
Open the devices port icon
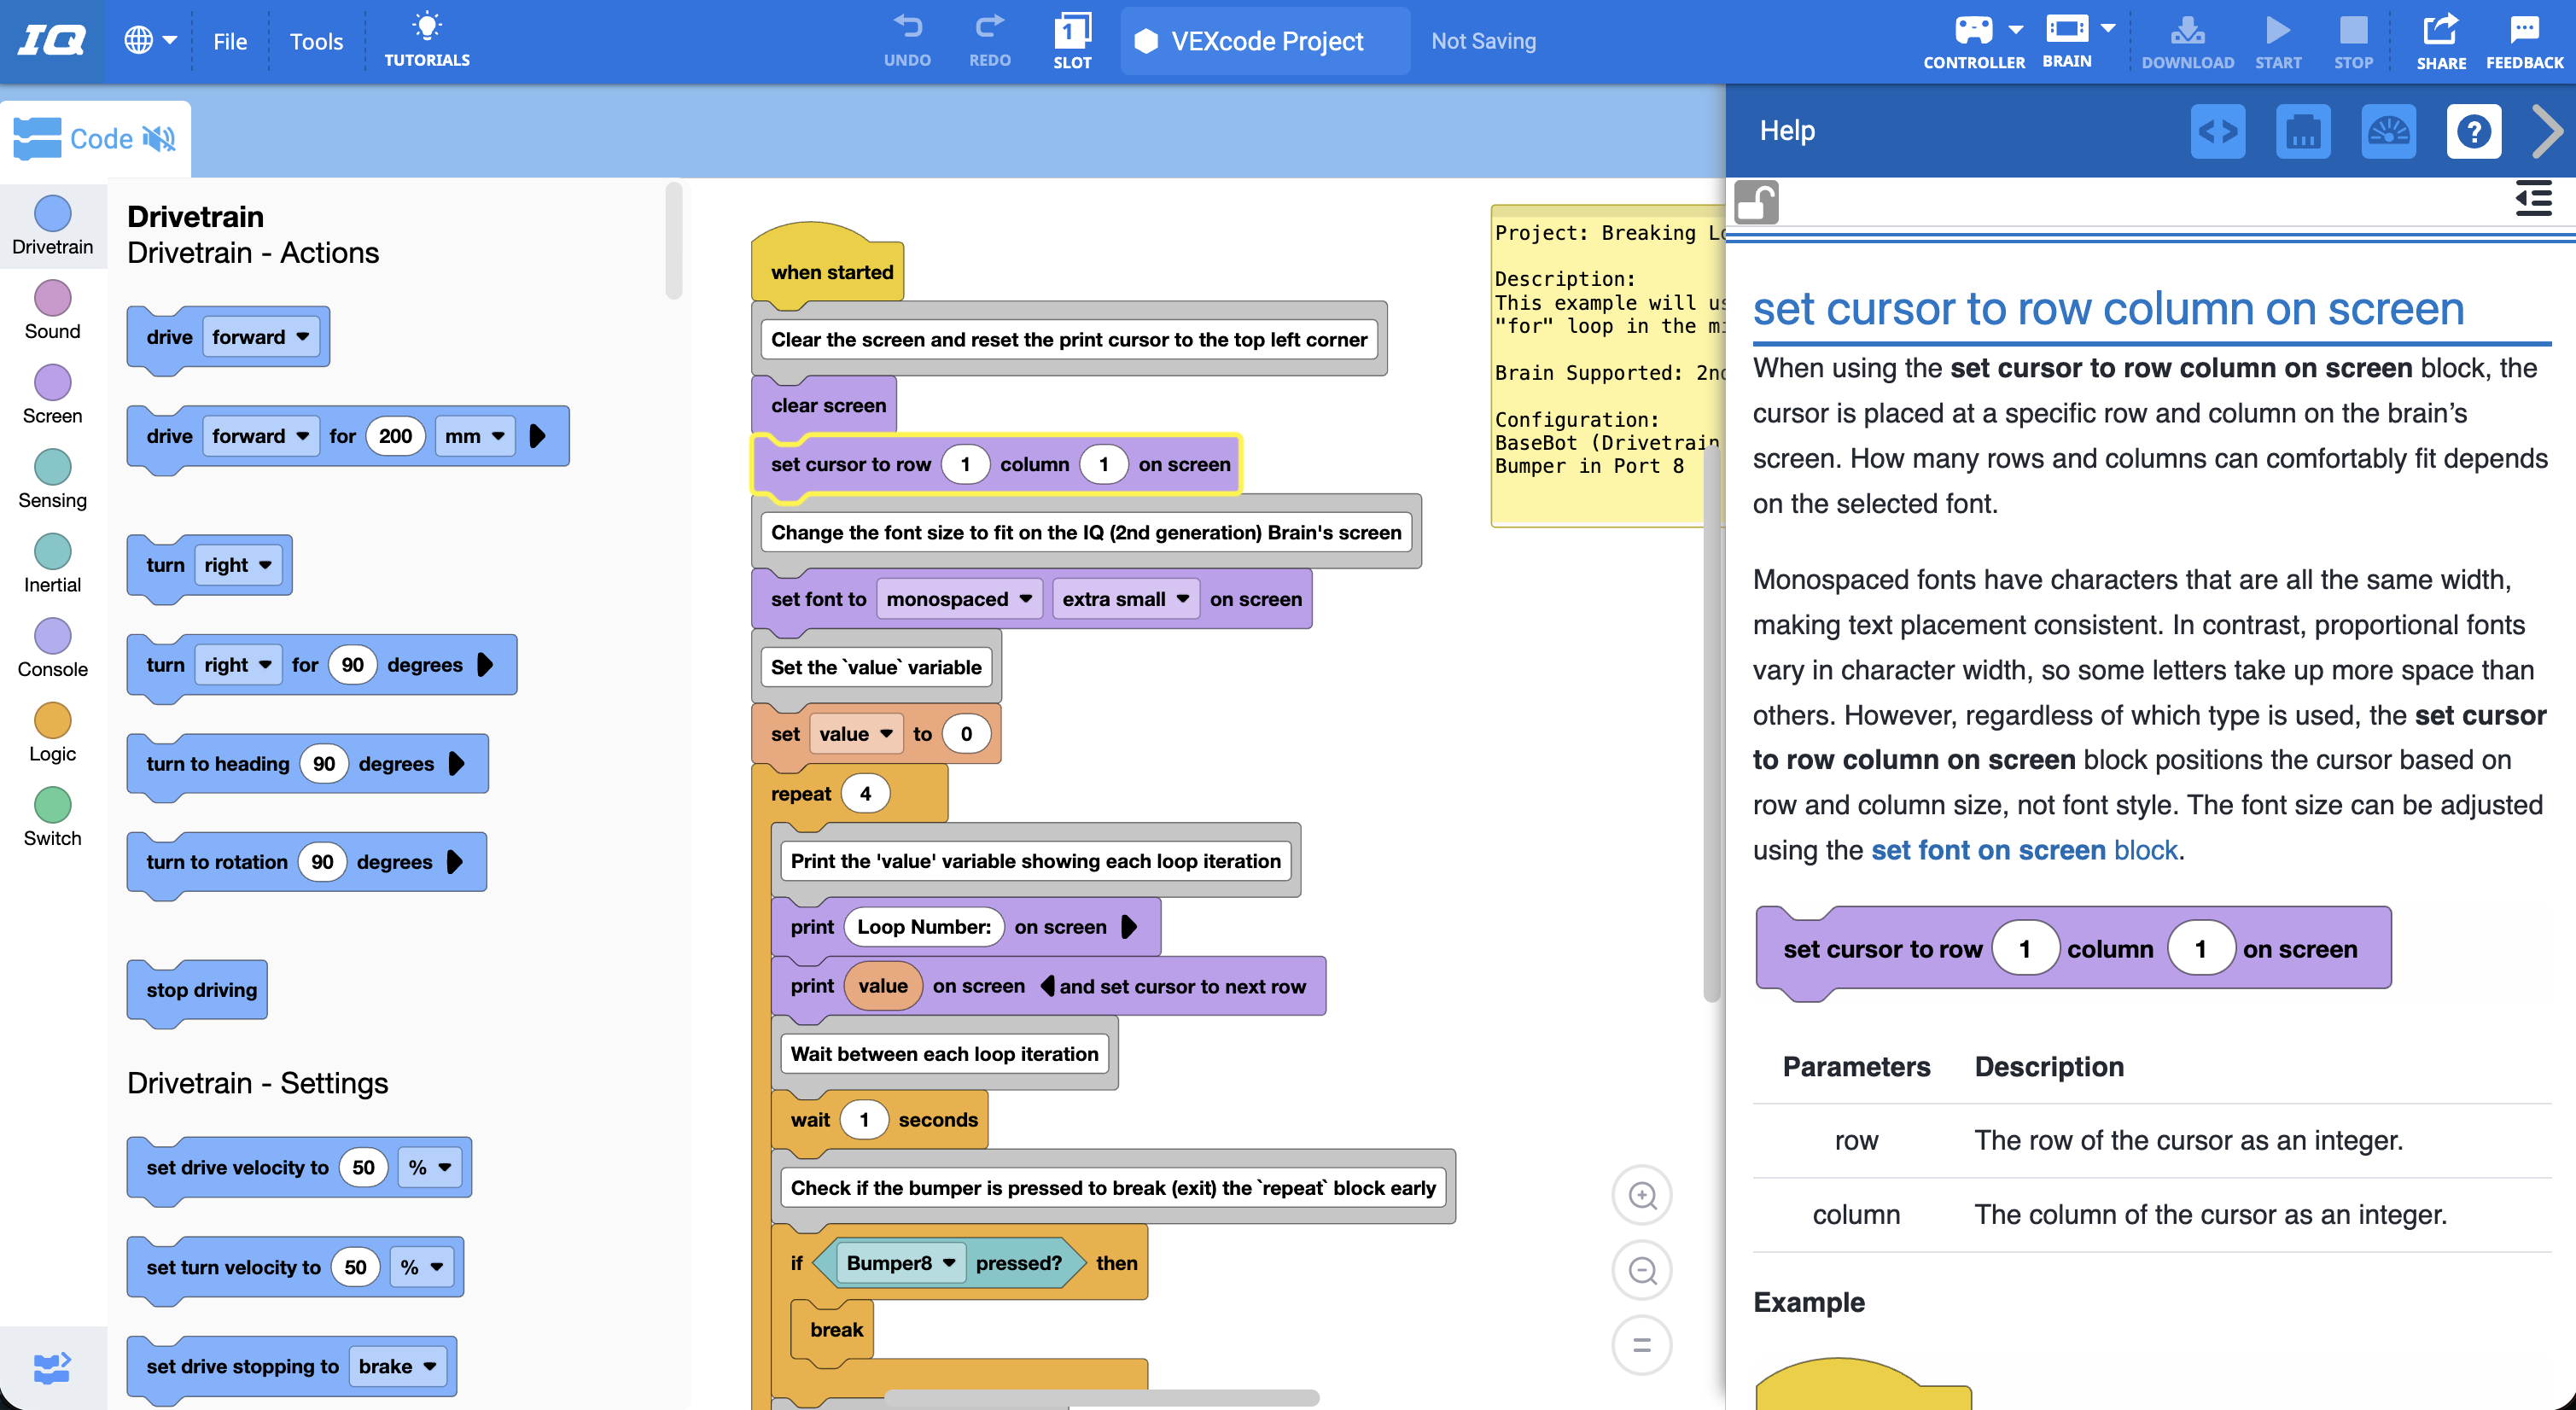coord(2302,131)
